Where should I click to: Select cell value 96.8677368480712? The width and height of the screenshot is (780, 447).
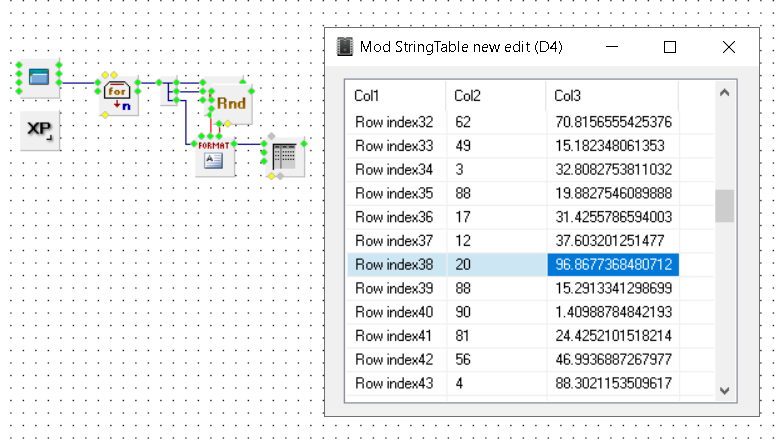[613, 265]
